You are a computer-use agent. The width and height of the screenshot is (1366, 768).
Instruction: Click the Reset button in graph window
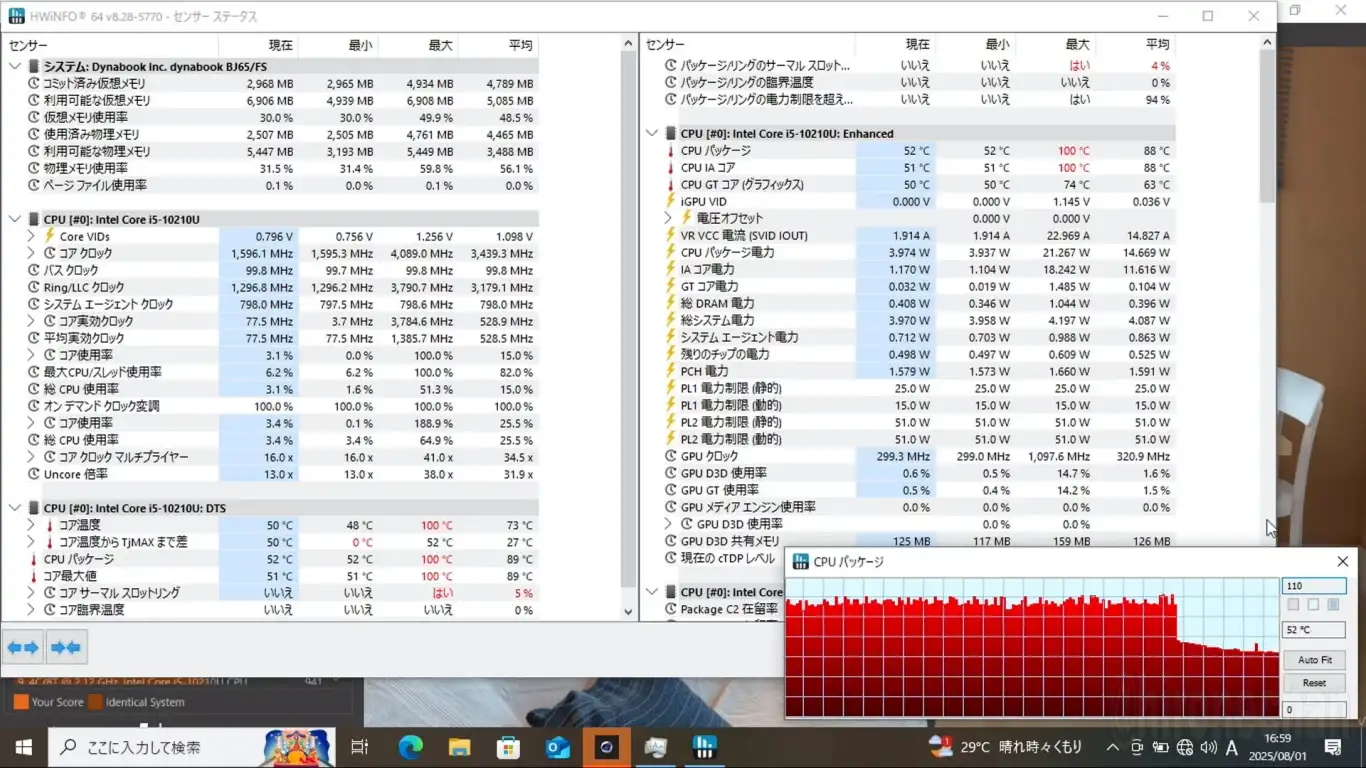[1314, 683]
